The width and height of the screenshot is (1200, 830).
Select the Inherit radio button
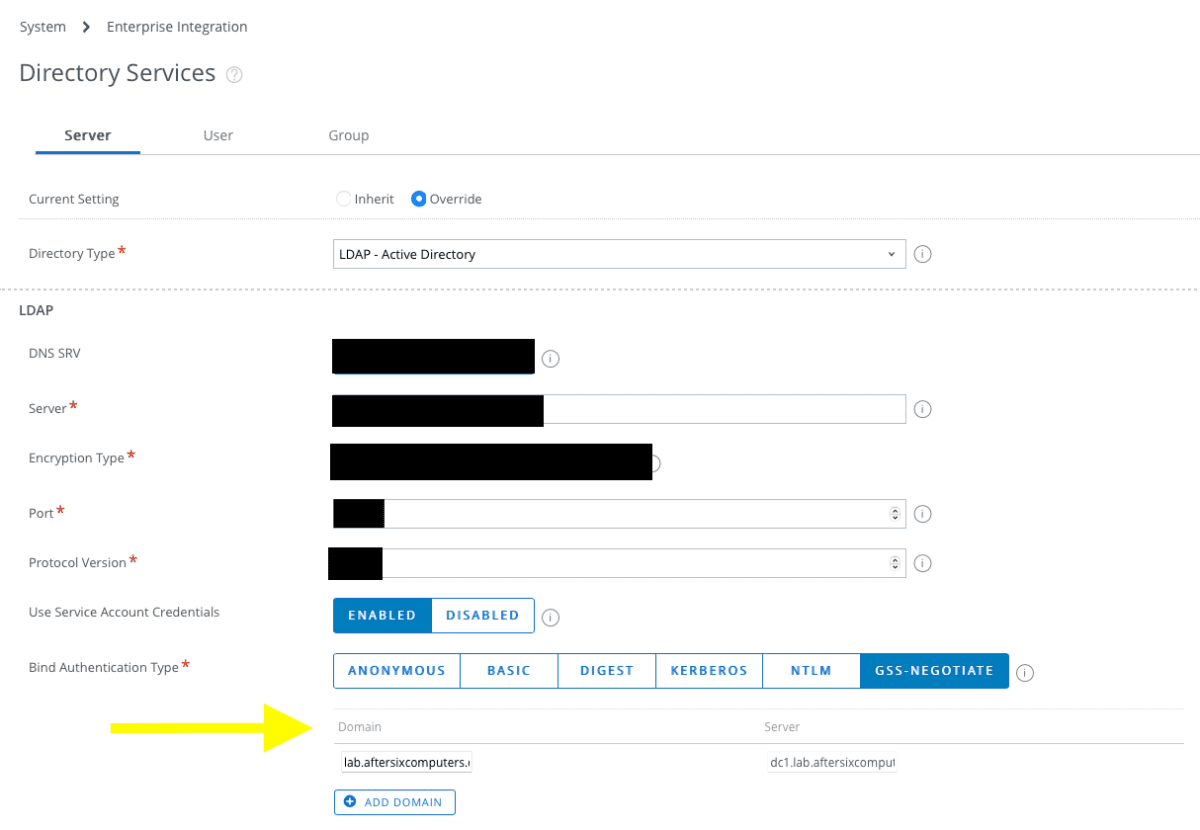click(343, 198)
